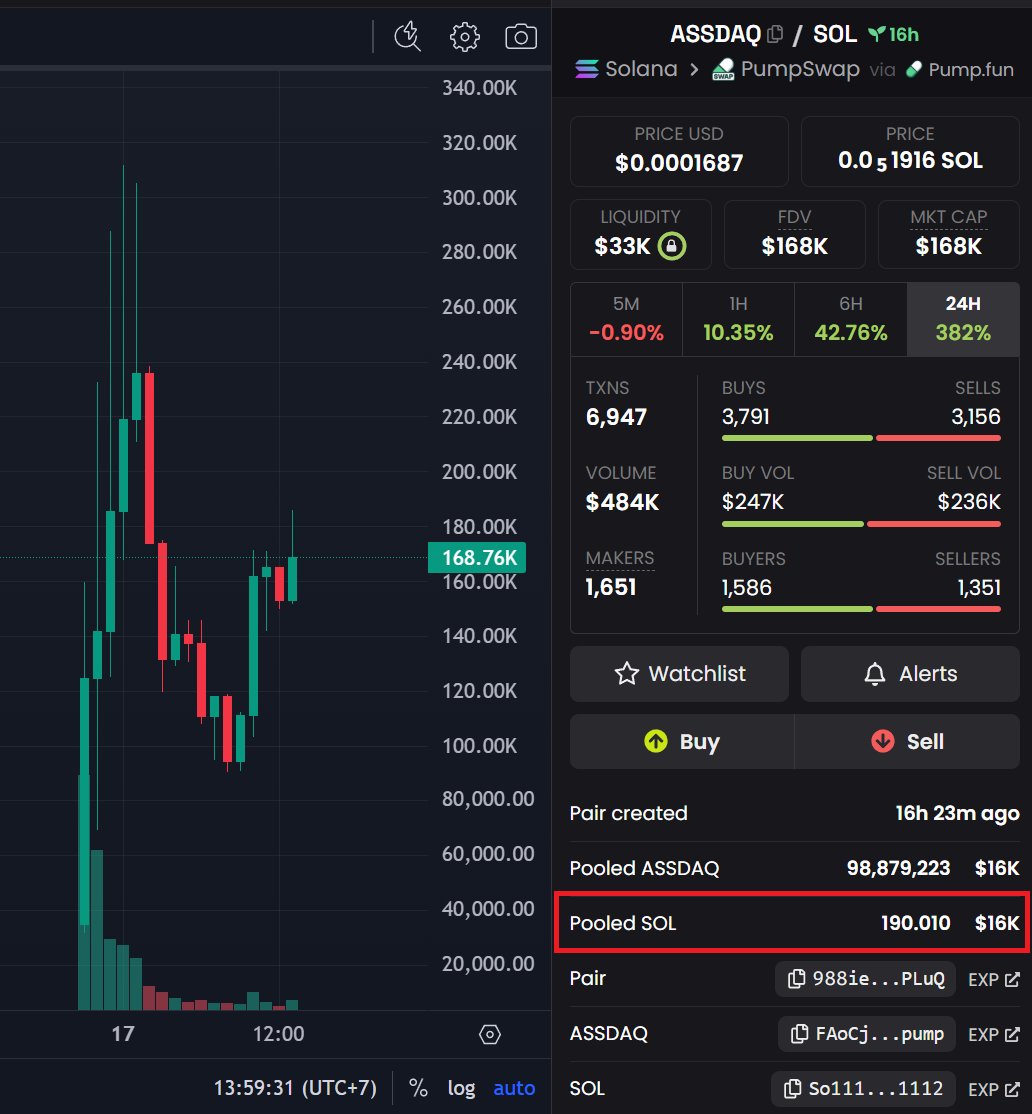Click the Solana chain logo
This screenshot has width=1032, height=1114.
click(x=587, y=69)
